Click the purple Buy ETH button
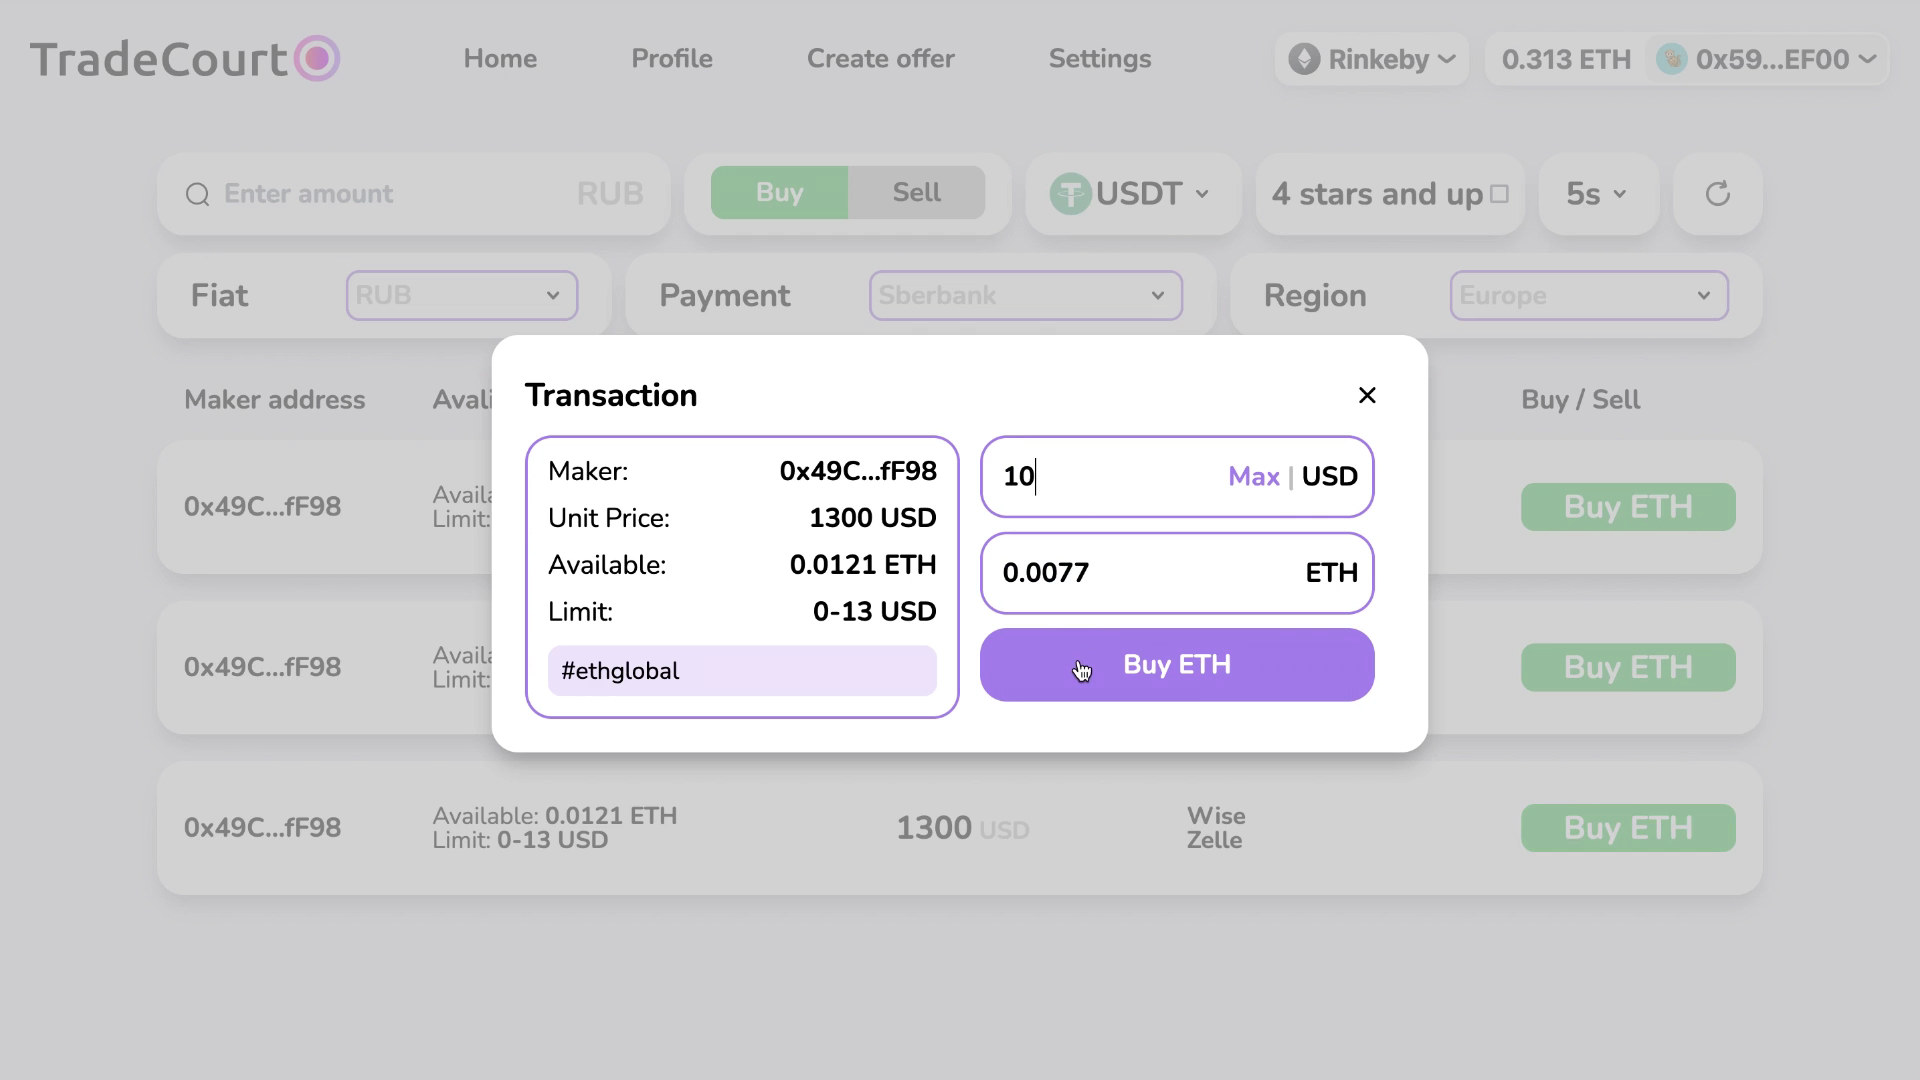1920x1080 pixels. tap(1177, 665)
